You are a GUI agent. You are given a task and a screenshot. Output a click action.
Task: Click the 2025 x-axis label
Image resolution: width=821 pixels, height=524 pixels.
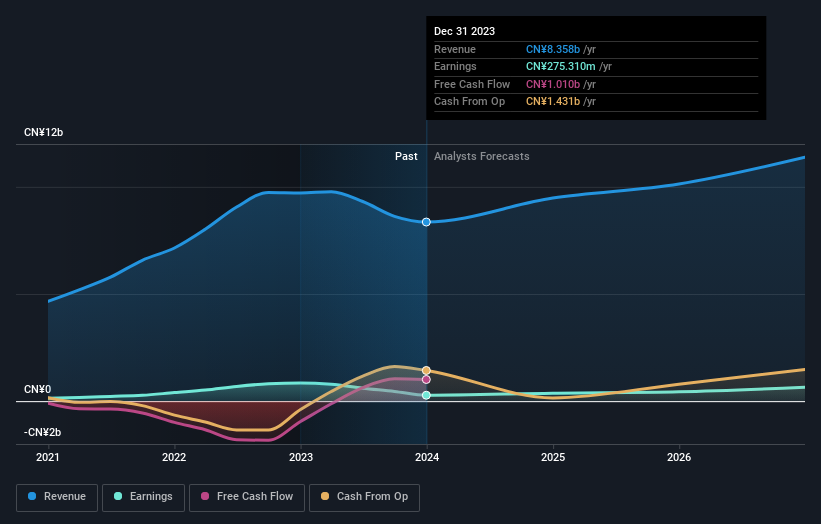click(x=553, y=458)
